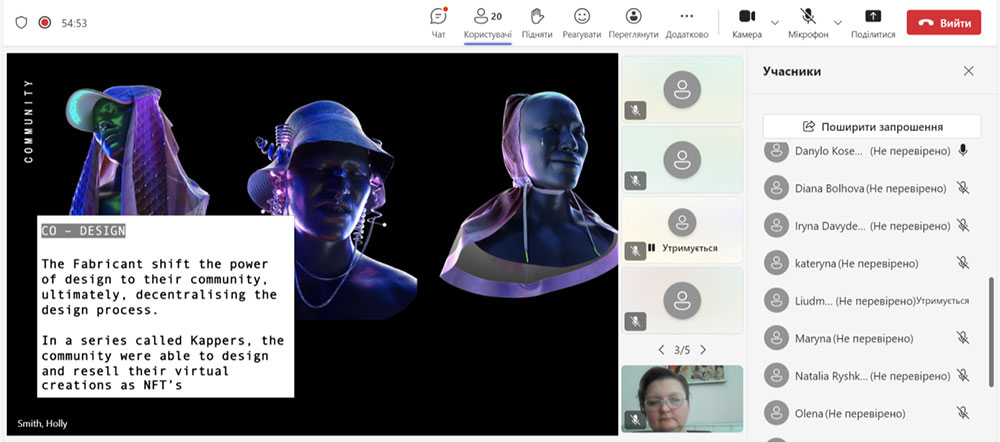Click the 54:53 meeting timer

coord(74,23)
